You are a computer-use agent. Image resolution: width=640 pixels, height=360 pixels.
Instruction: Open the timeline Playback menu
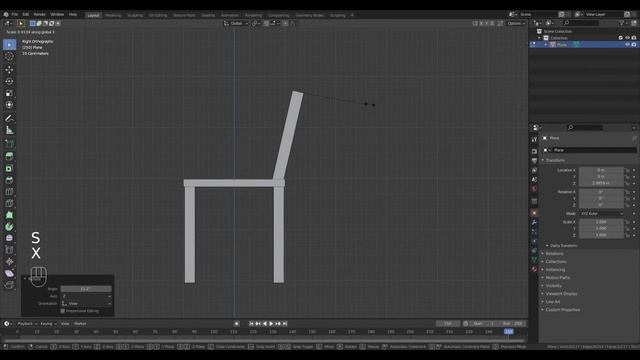pyautogui.click(x=27, y=324)
